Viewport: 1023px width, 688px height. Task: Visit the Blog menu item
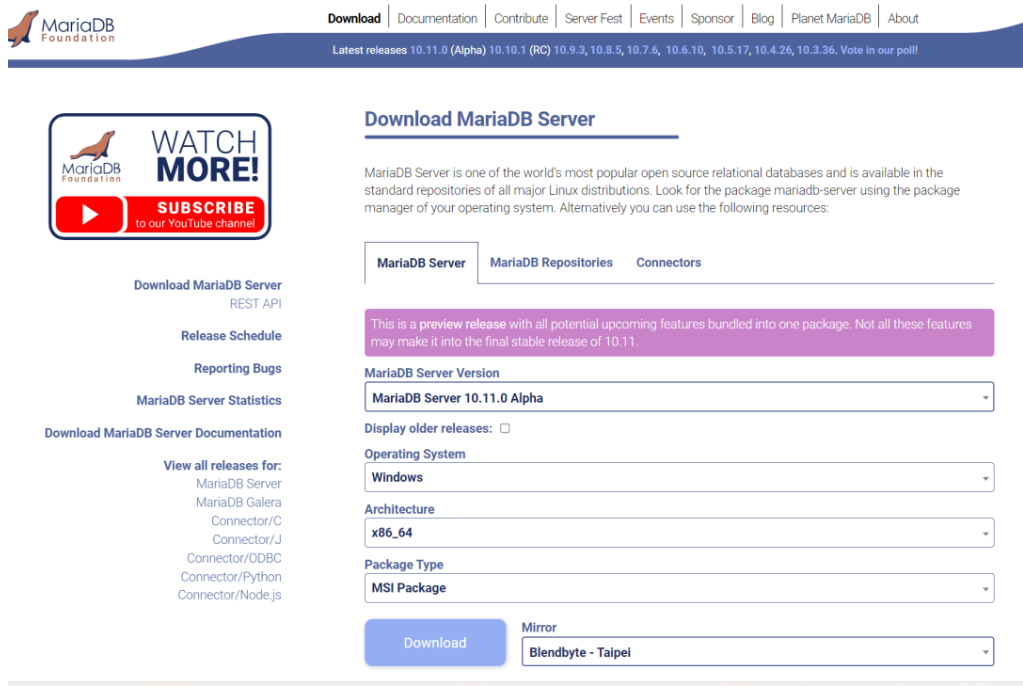tap(762, 18)
